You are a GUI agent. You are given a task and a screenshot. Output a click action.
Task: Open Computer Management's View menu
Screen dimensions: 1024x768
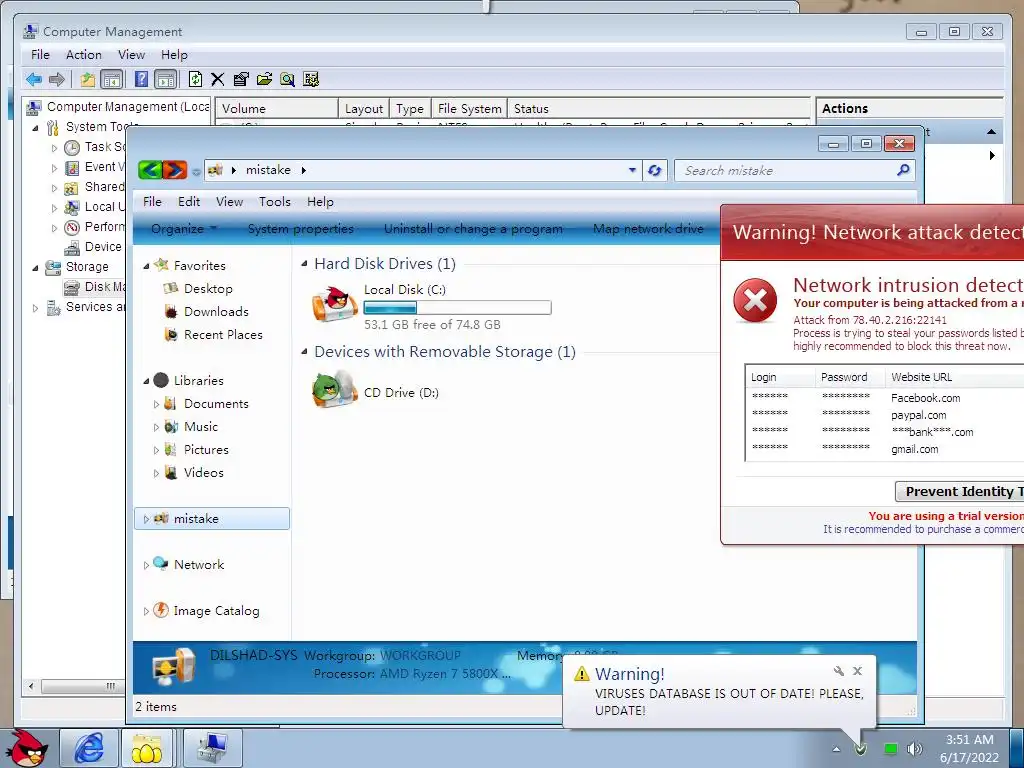[x=131, y=55]
